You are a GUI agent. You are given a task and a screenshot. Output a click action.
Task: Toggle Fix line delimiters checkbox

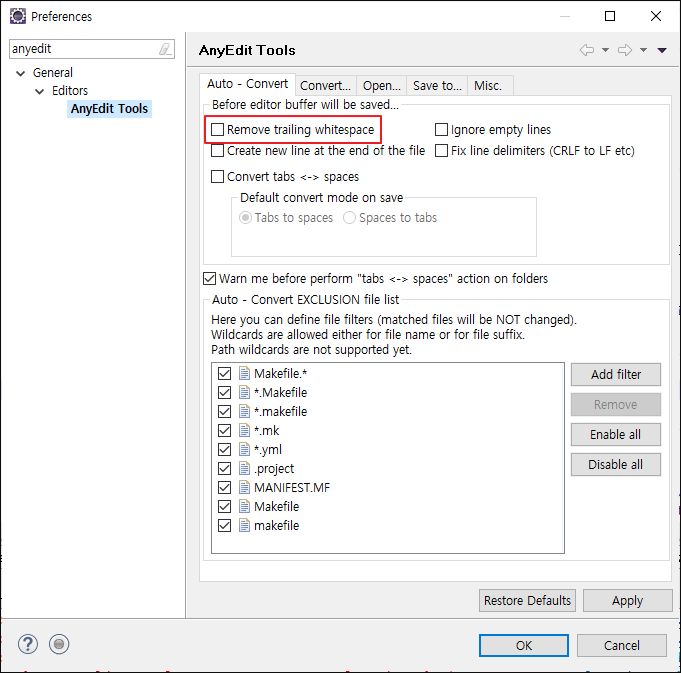click(x=441, y=150)
